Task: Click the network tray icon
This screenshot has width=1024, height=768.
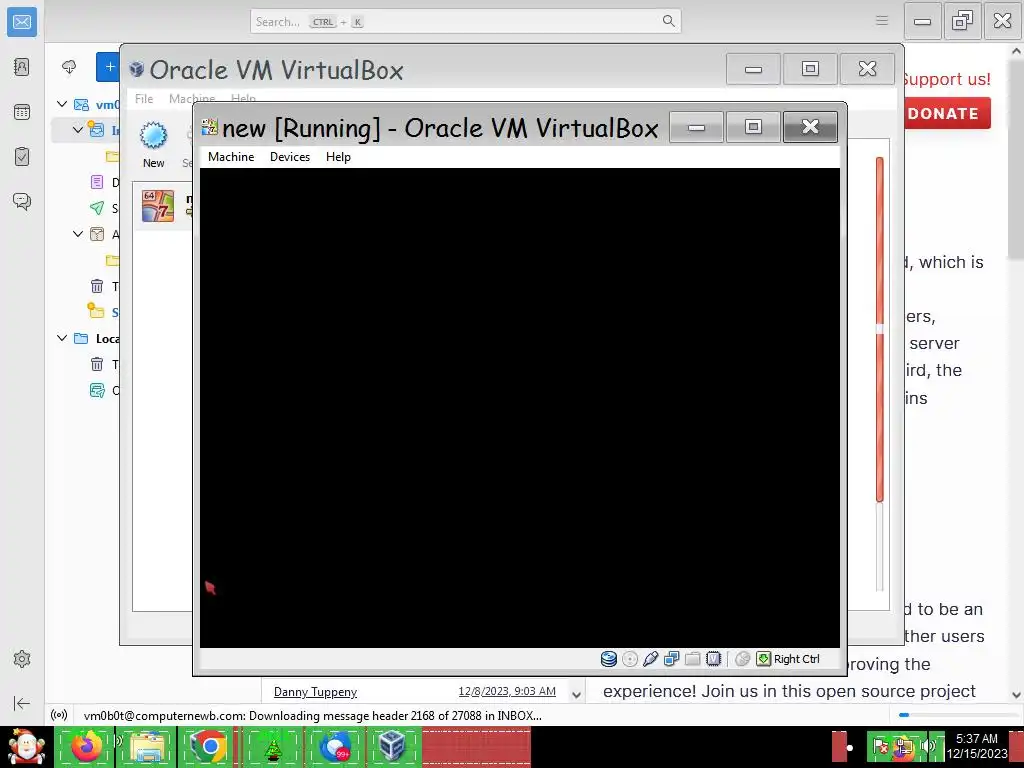Action: coord(903,746)
